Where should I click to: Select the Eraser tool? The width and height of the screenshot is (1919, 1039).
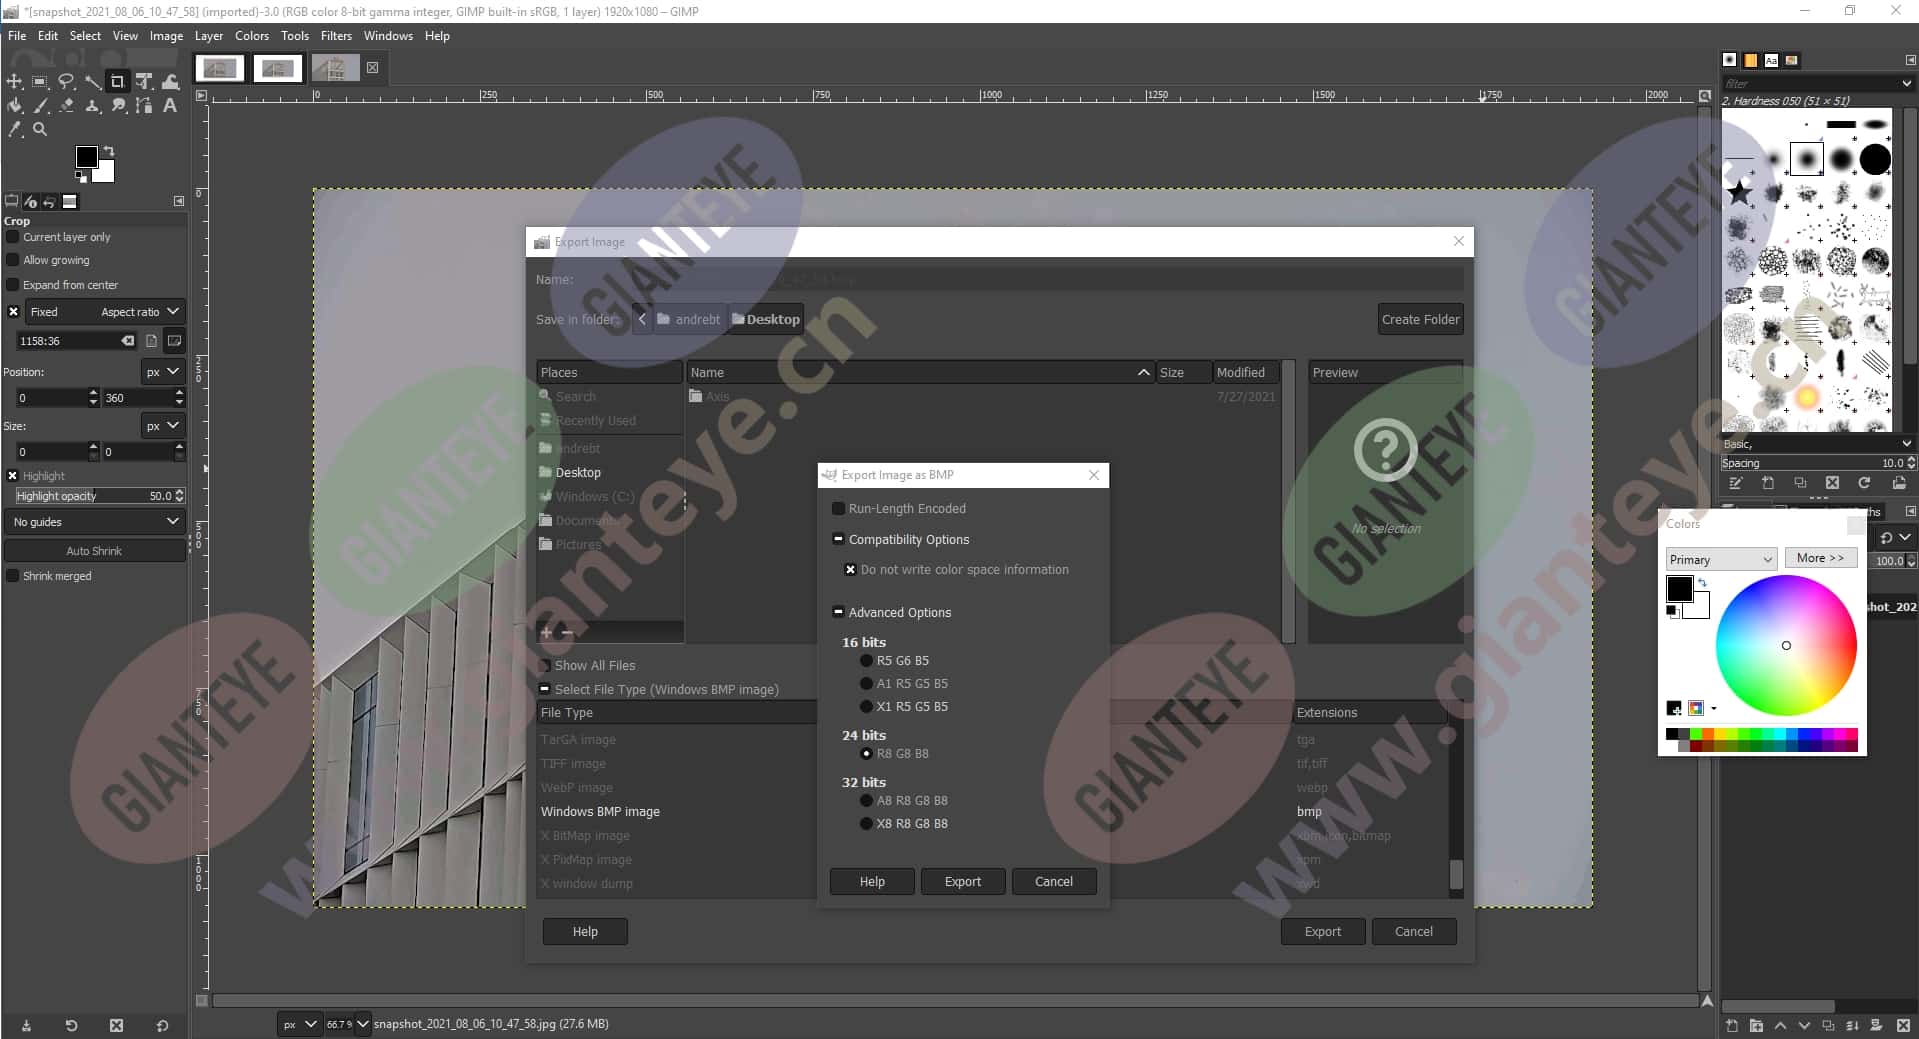[66, 105]
